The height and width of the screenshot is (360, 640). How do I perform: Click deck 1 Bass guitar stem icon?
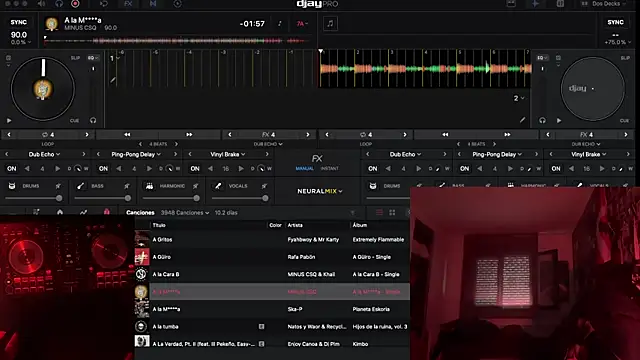tap(80, 186)
